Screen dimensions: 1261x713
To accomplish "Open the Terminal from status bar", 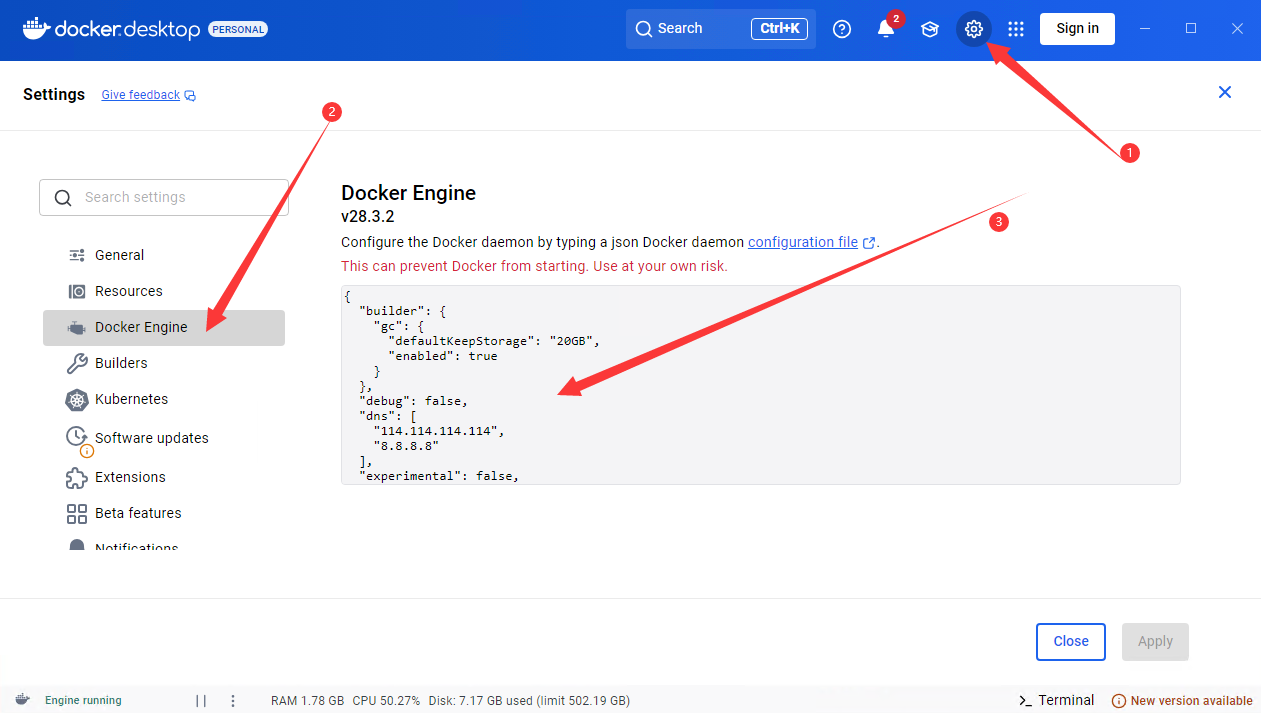I will point(1056,700).
